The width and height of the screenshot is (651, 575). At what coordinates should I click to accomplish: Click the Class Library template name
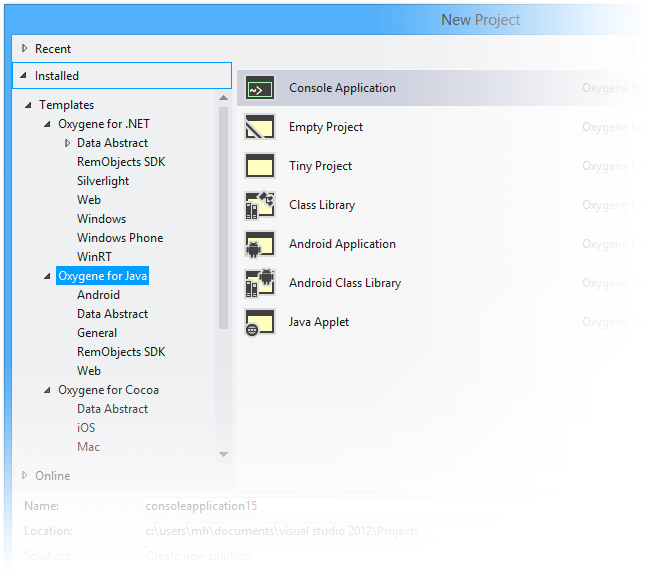pos(322,205)
